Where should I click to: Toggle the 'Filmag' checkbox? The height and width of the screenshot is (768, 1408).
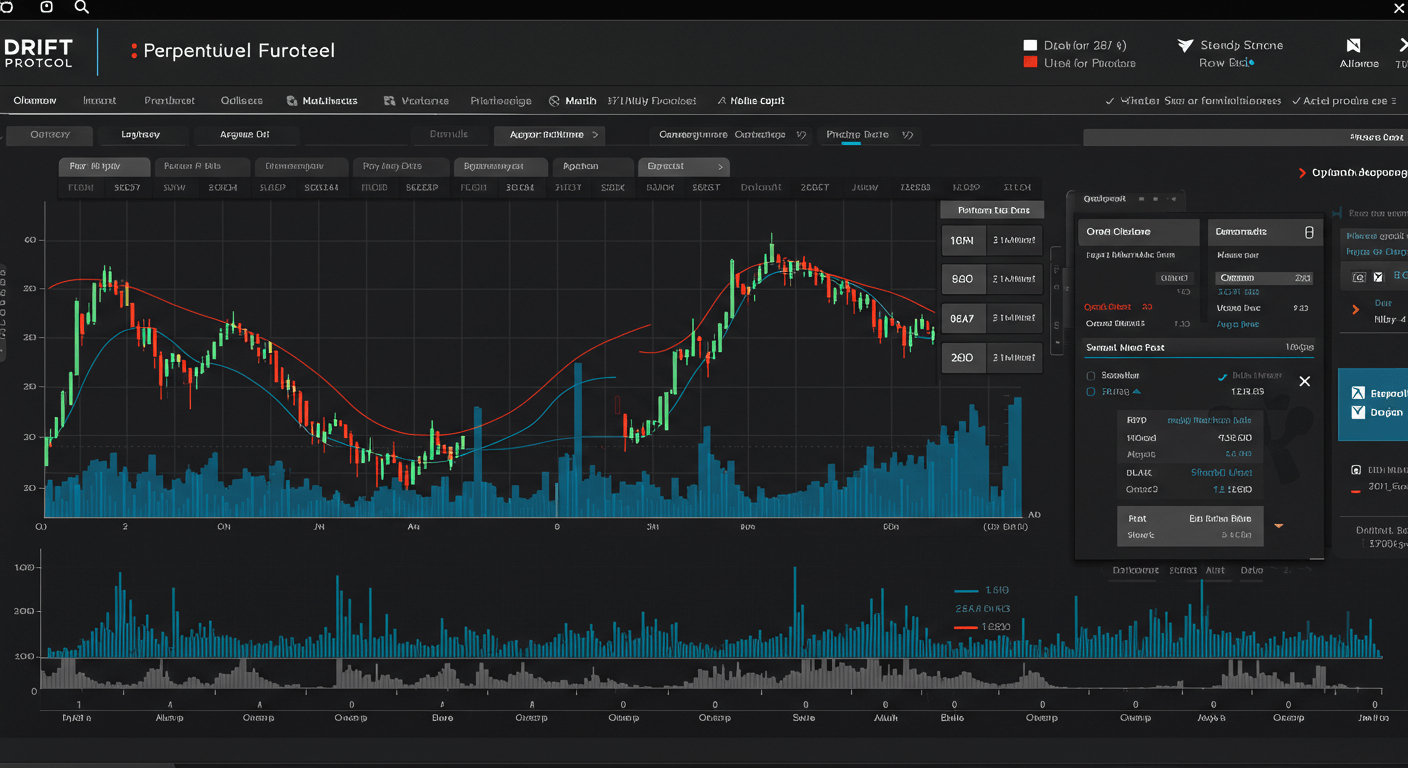tap(1091, 392)
